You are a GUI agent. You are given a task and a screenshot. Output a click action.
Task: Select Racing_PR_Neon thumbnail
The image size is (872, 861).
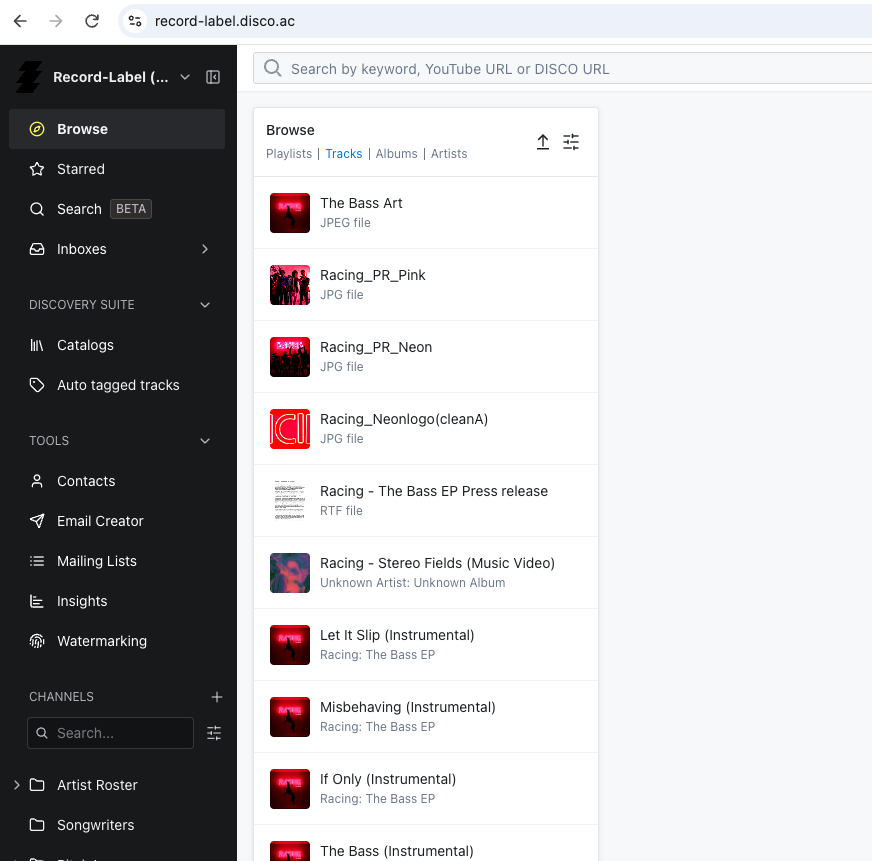point(290,357)
